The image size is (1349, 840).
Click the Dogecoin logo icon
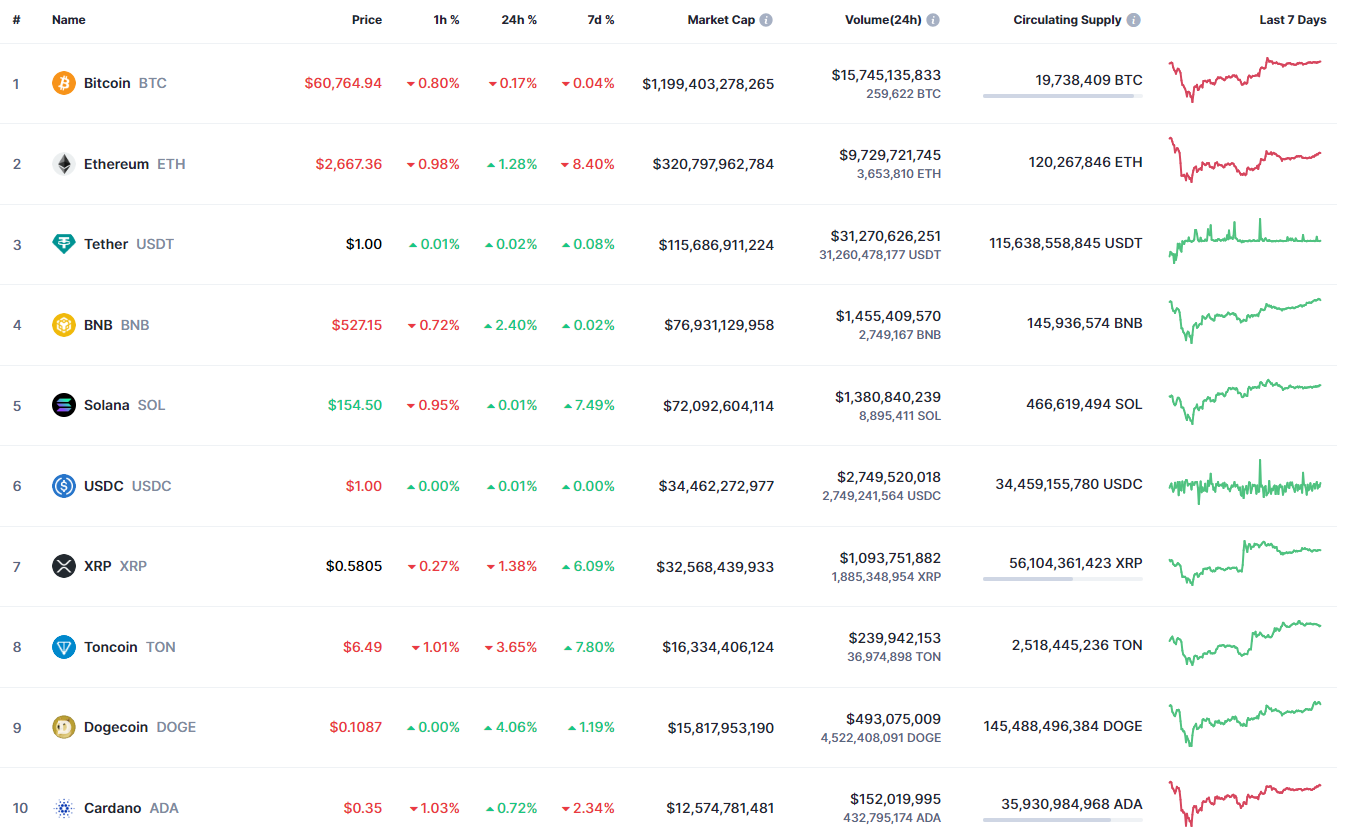64,727
